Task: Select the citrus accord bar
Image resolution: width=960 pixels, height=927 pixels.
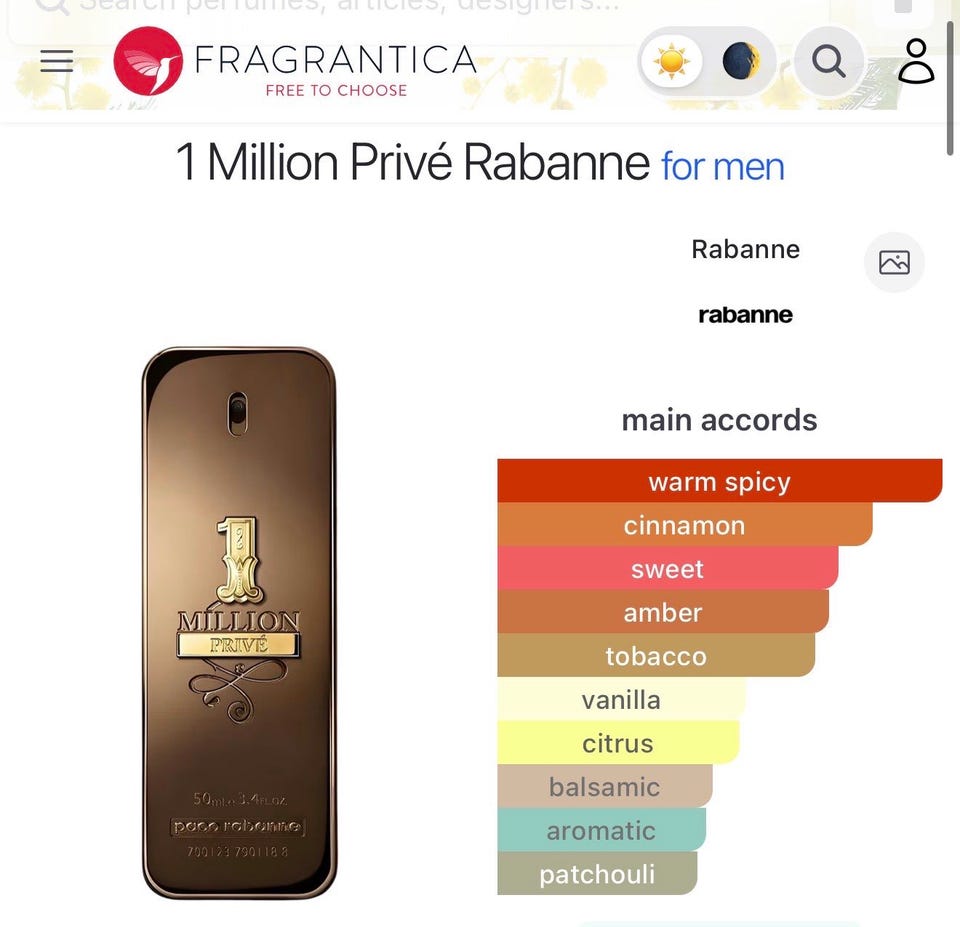Action: point(618,742)
